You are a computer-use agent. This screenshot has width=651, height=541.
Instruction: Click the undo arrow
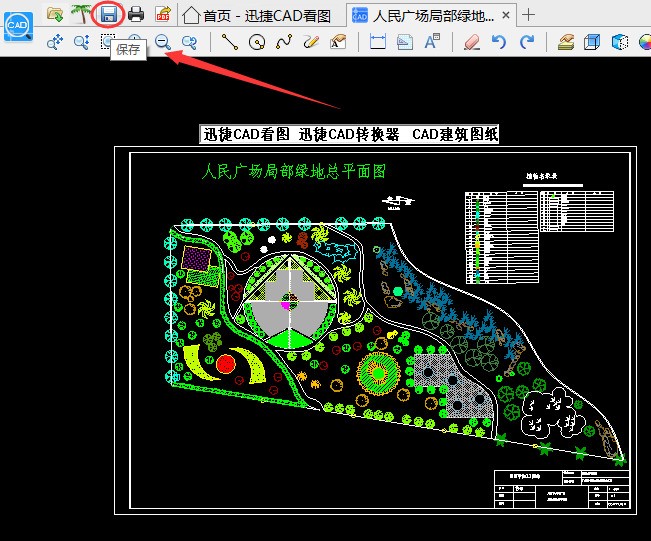click(x=499, y=42)
